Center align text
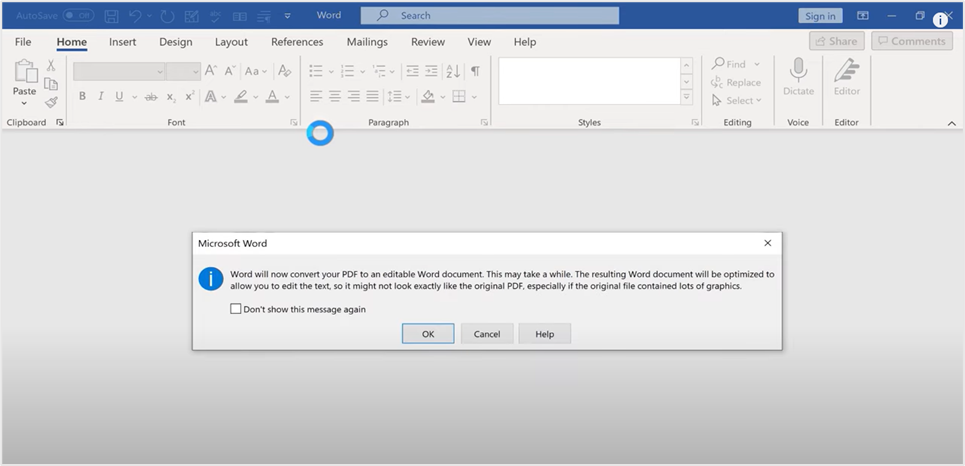Image resolution: width=965 pixels, height=466 pixels. (335, 97)
